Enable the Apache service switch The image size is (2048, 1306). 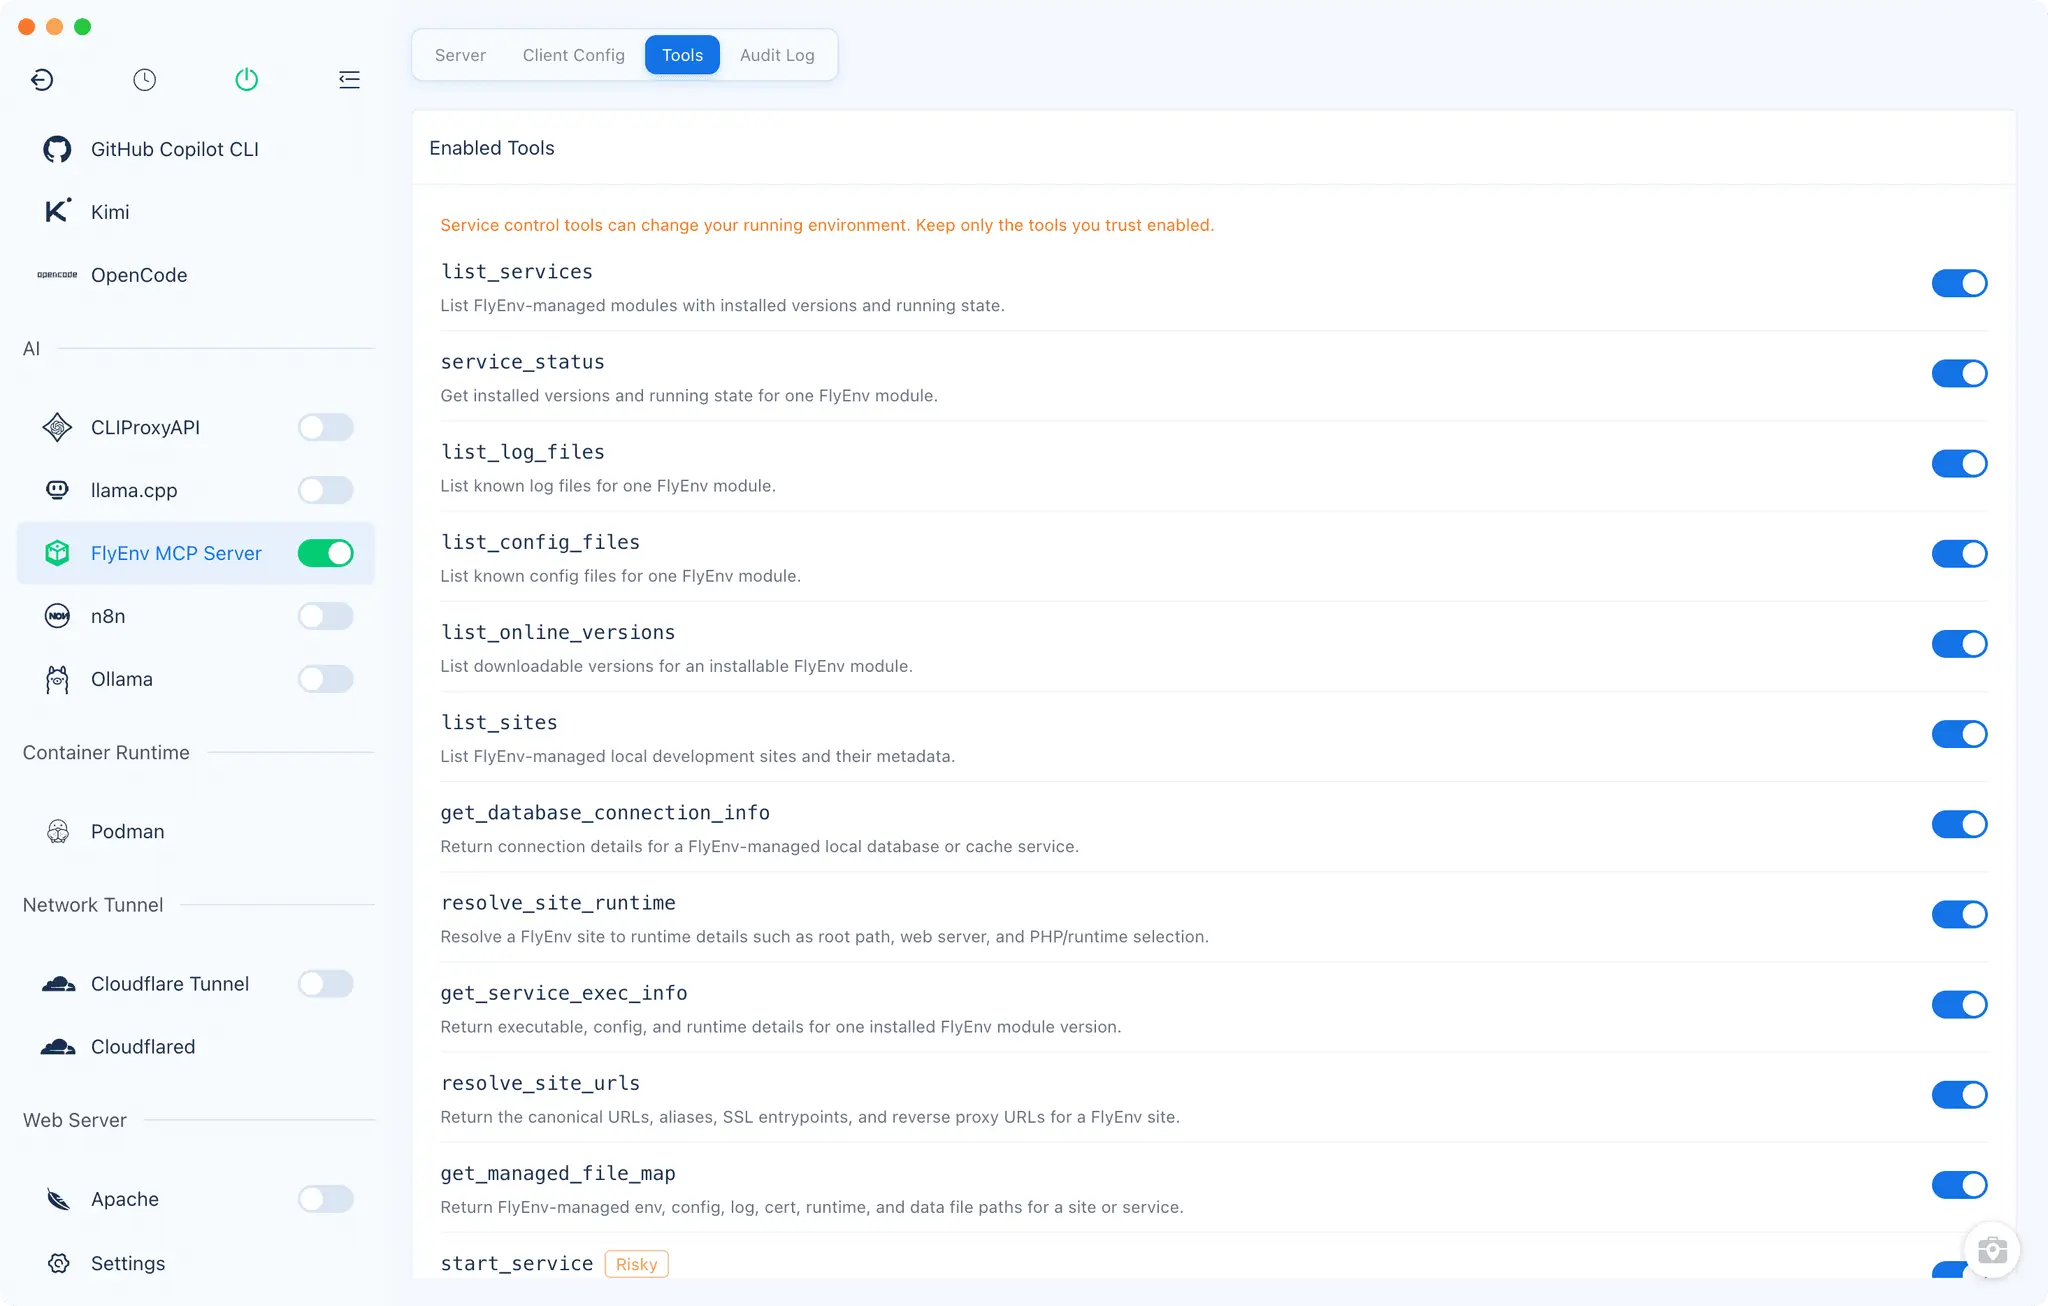click(x=326, y=1199)
